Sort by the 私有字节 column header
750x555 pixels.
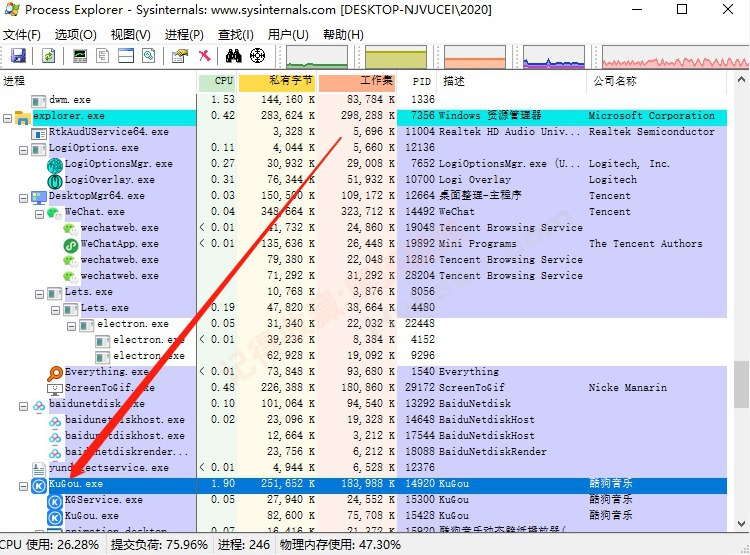277,82
